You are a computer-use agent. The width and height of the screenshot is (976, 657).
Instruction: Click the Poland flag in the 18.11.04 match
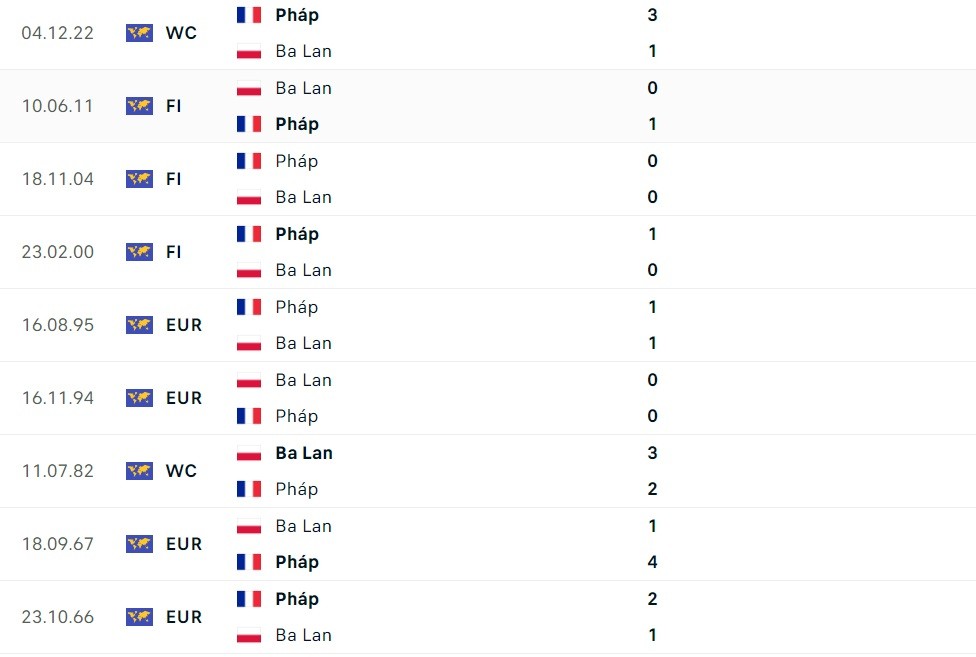click(249, 197)
